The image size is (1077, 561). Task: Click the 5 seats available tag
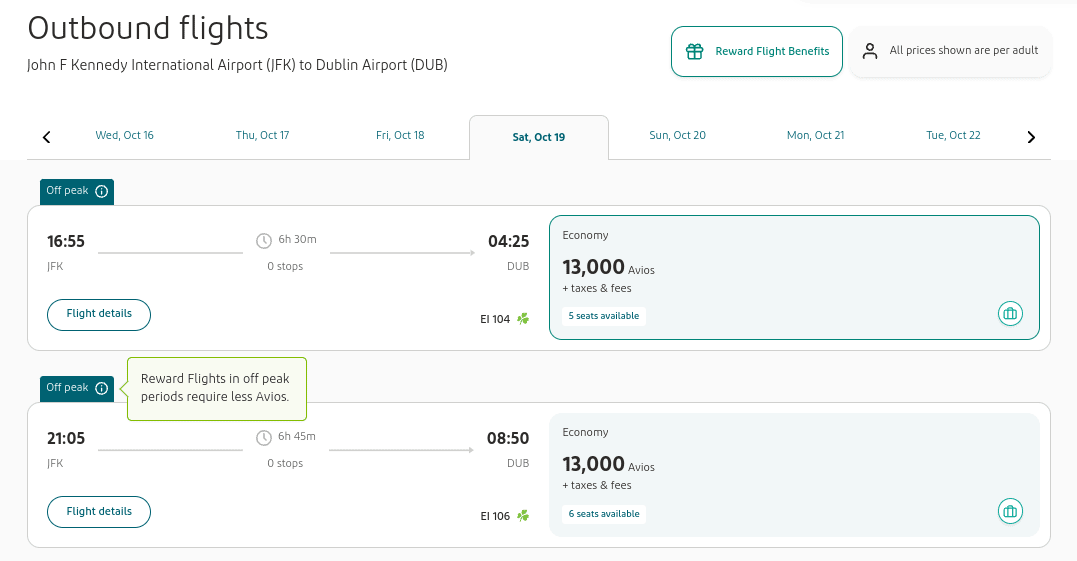coord(604,316)
